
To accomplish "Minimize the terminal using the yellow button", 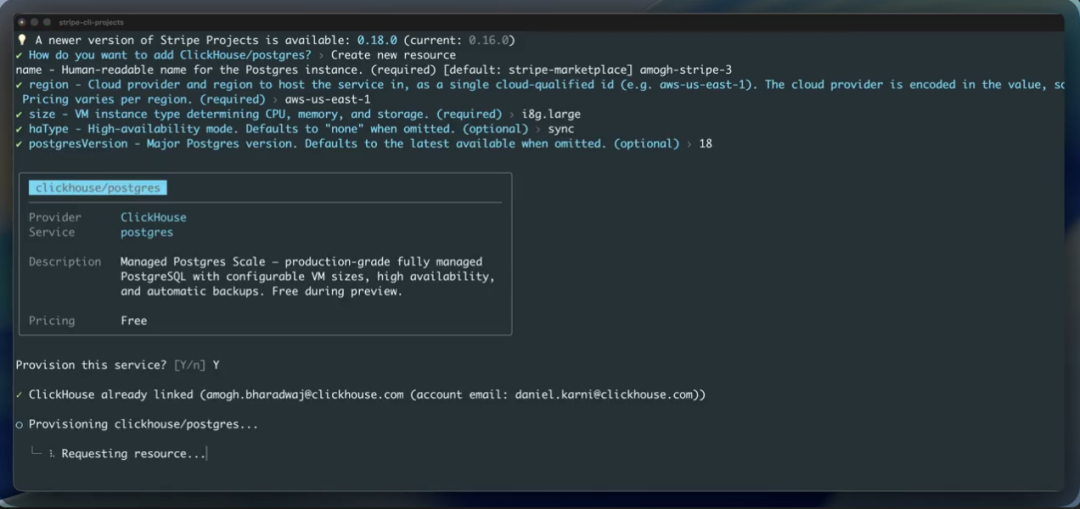I will (x=34, y=22).
